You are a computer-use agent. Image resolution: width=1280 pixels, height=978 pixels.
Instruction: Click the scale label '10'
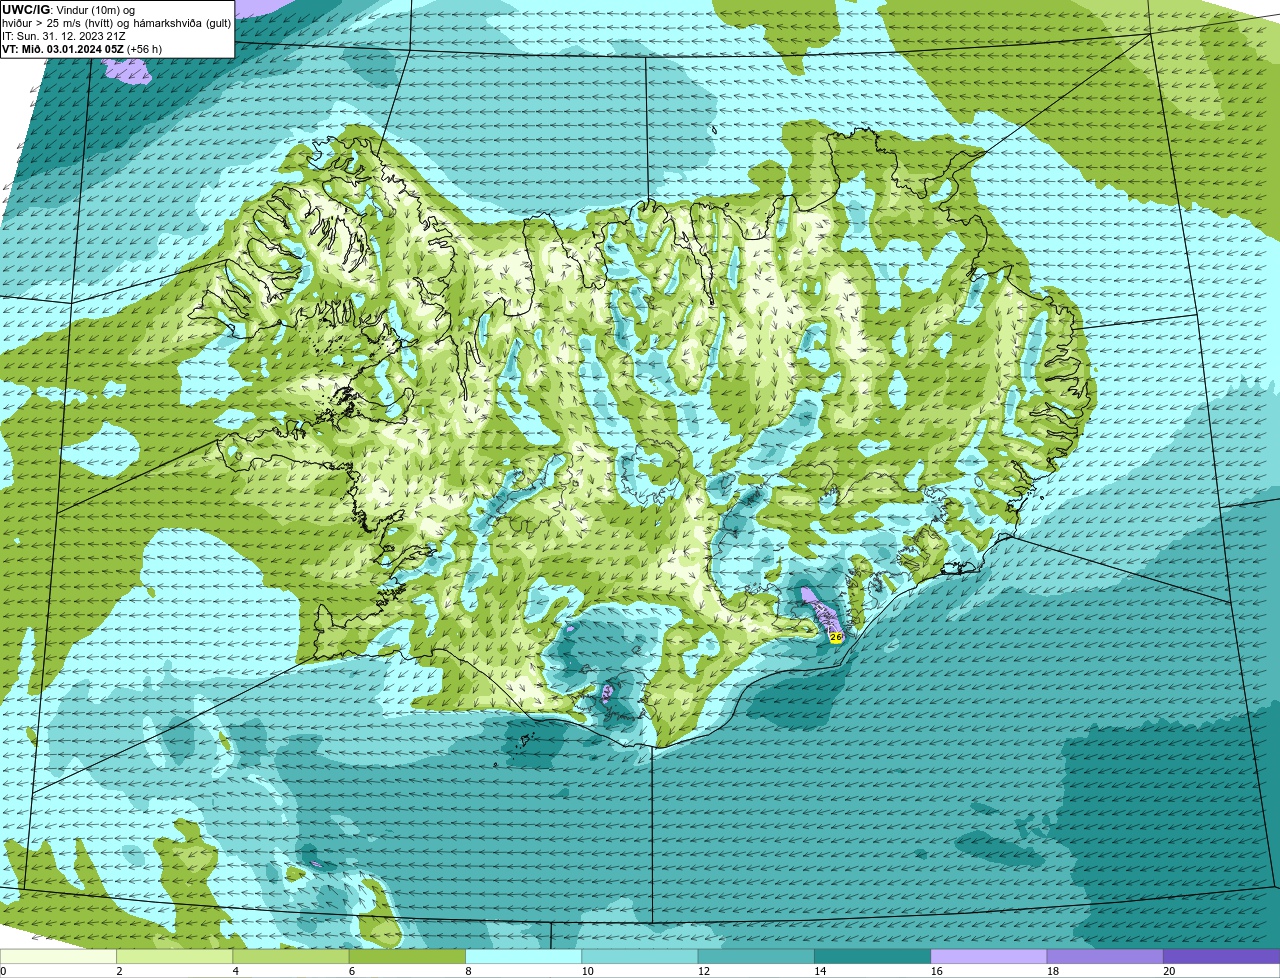587,971
